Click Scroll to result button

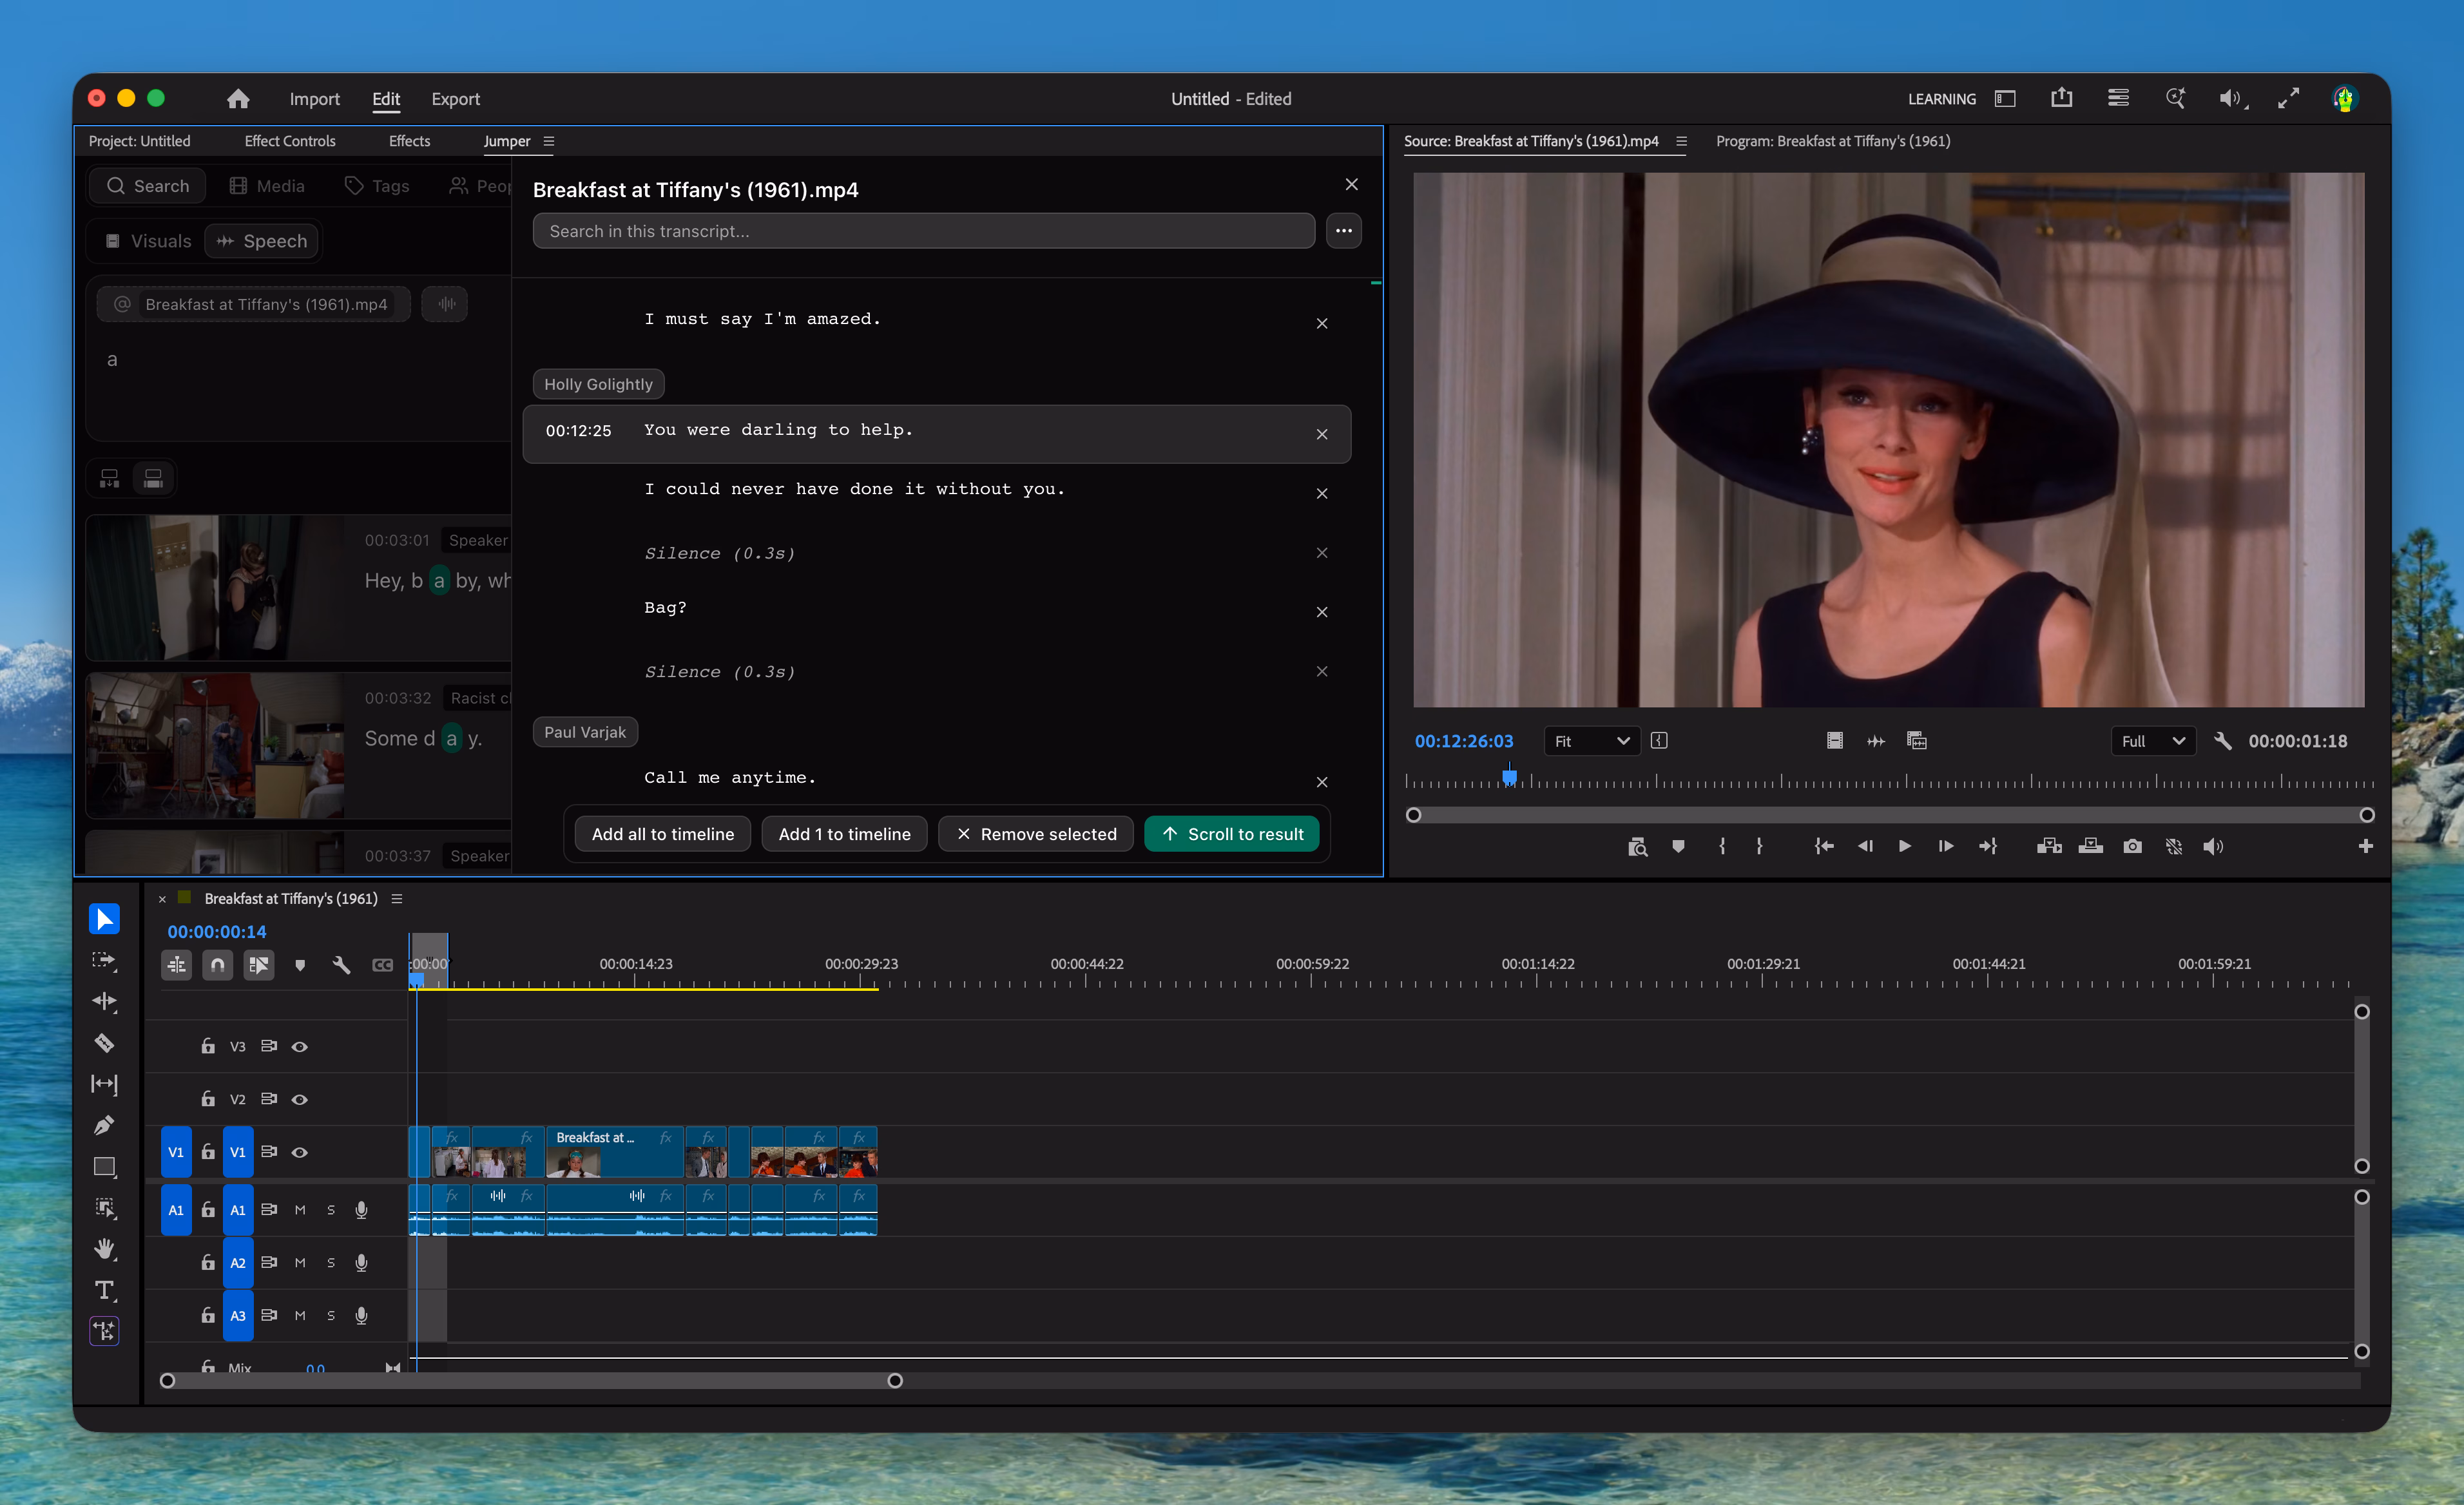pyautogui.click(x=1232, y=834)
